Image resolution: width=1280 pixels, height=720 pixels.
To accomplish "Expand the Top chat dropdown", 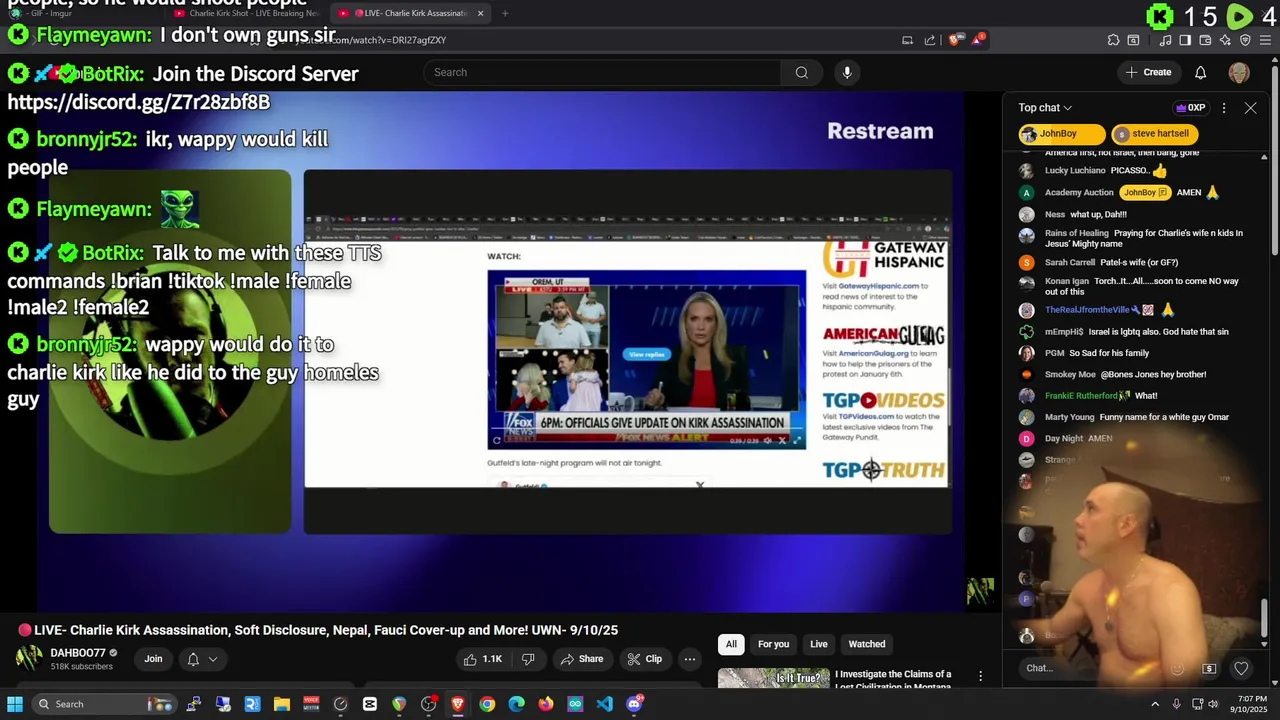I will click(x=1045, y=108).
